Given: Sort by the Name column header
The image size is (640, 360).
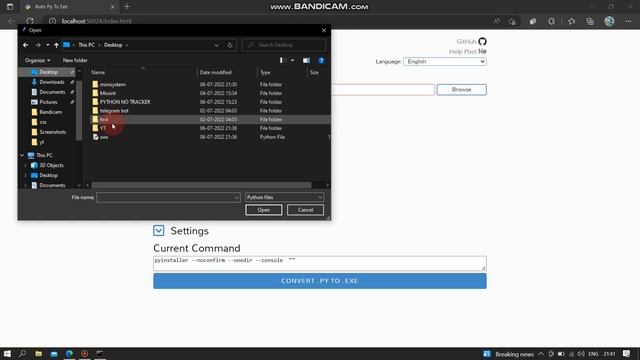Looking at the screenshot, I should (x=143, y=72).
